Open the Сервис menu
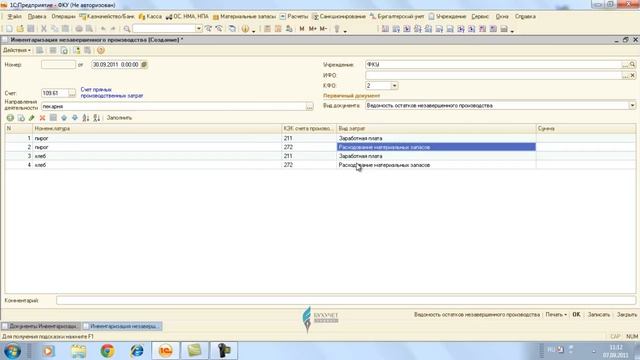Screen dimensions: 640x360 480,17
